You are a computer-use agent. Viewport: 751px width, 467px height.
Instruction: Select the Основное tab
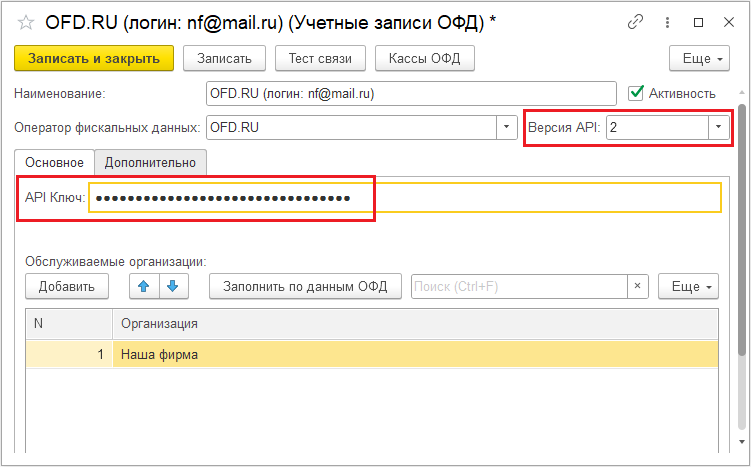point(54,162)
